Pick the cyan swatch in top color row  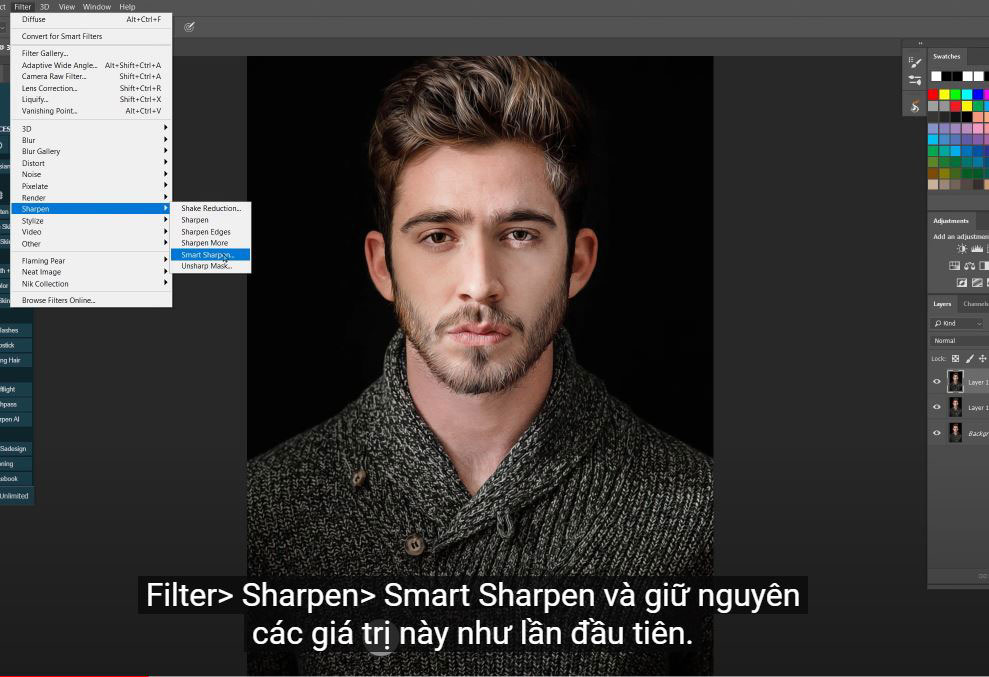[967, 95]
